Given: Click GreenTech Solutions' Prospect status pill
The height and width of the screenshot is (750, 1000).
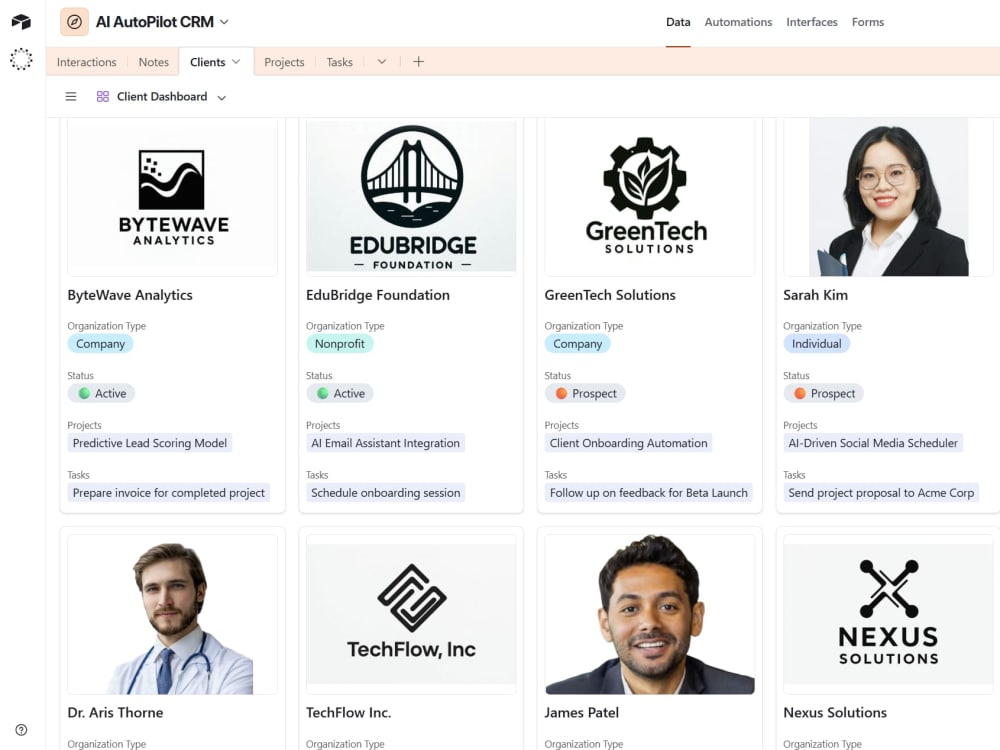Looking at the screenshot, I should pos(585,393).
